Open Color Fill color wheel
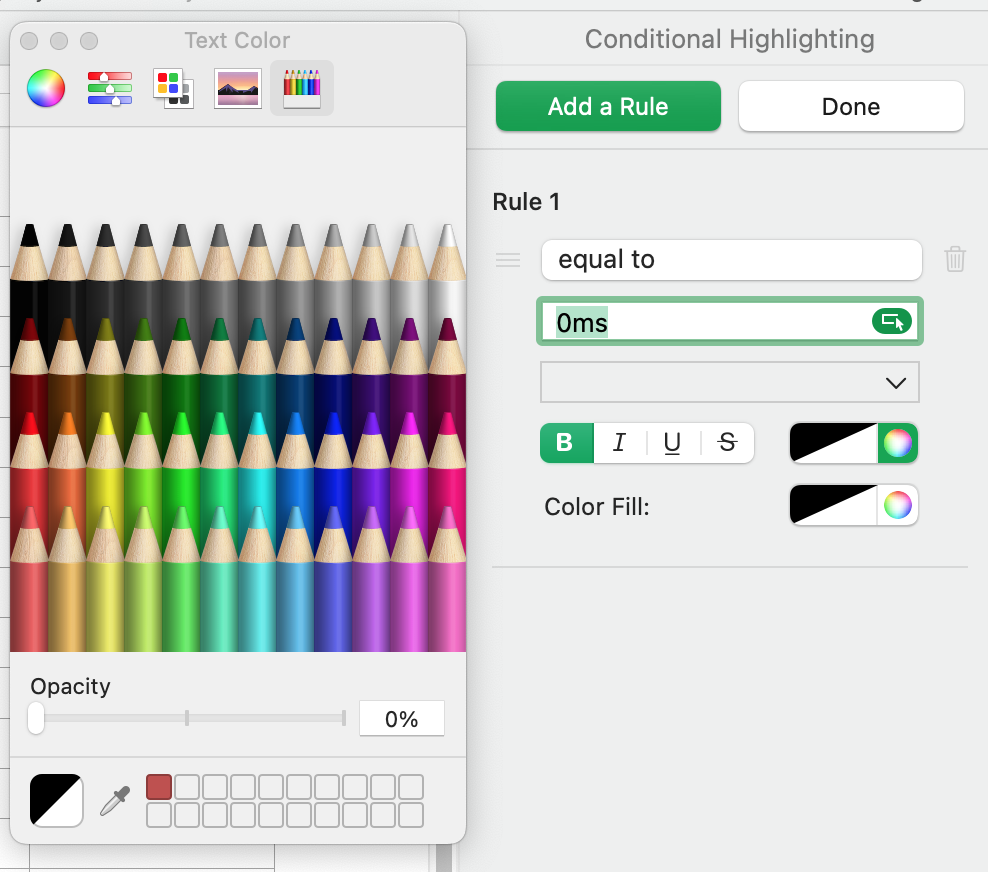988x872 pixels. point(897,505)
